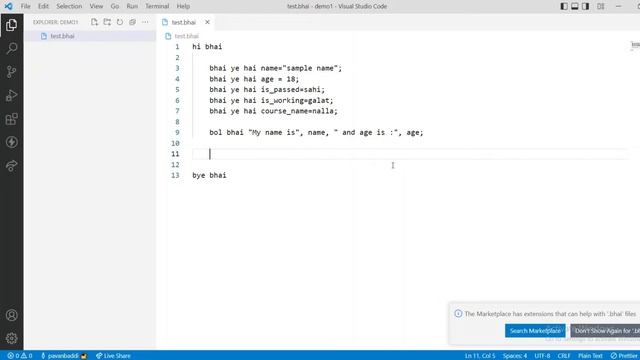Open the View menu
The width and height of the screenshot is (640, 360).
pyautogui.click(x=96, y=6)
